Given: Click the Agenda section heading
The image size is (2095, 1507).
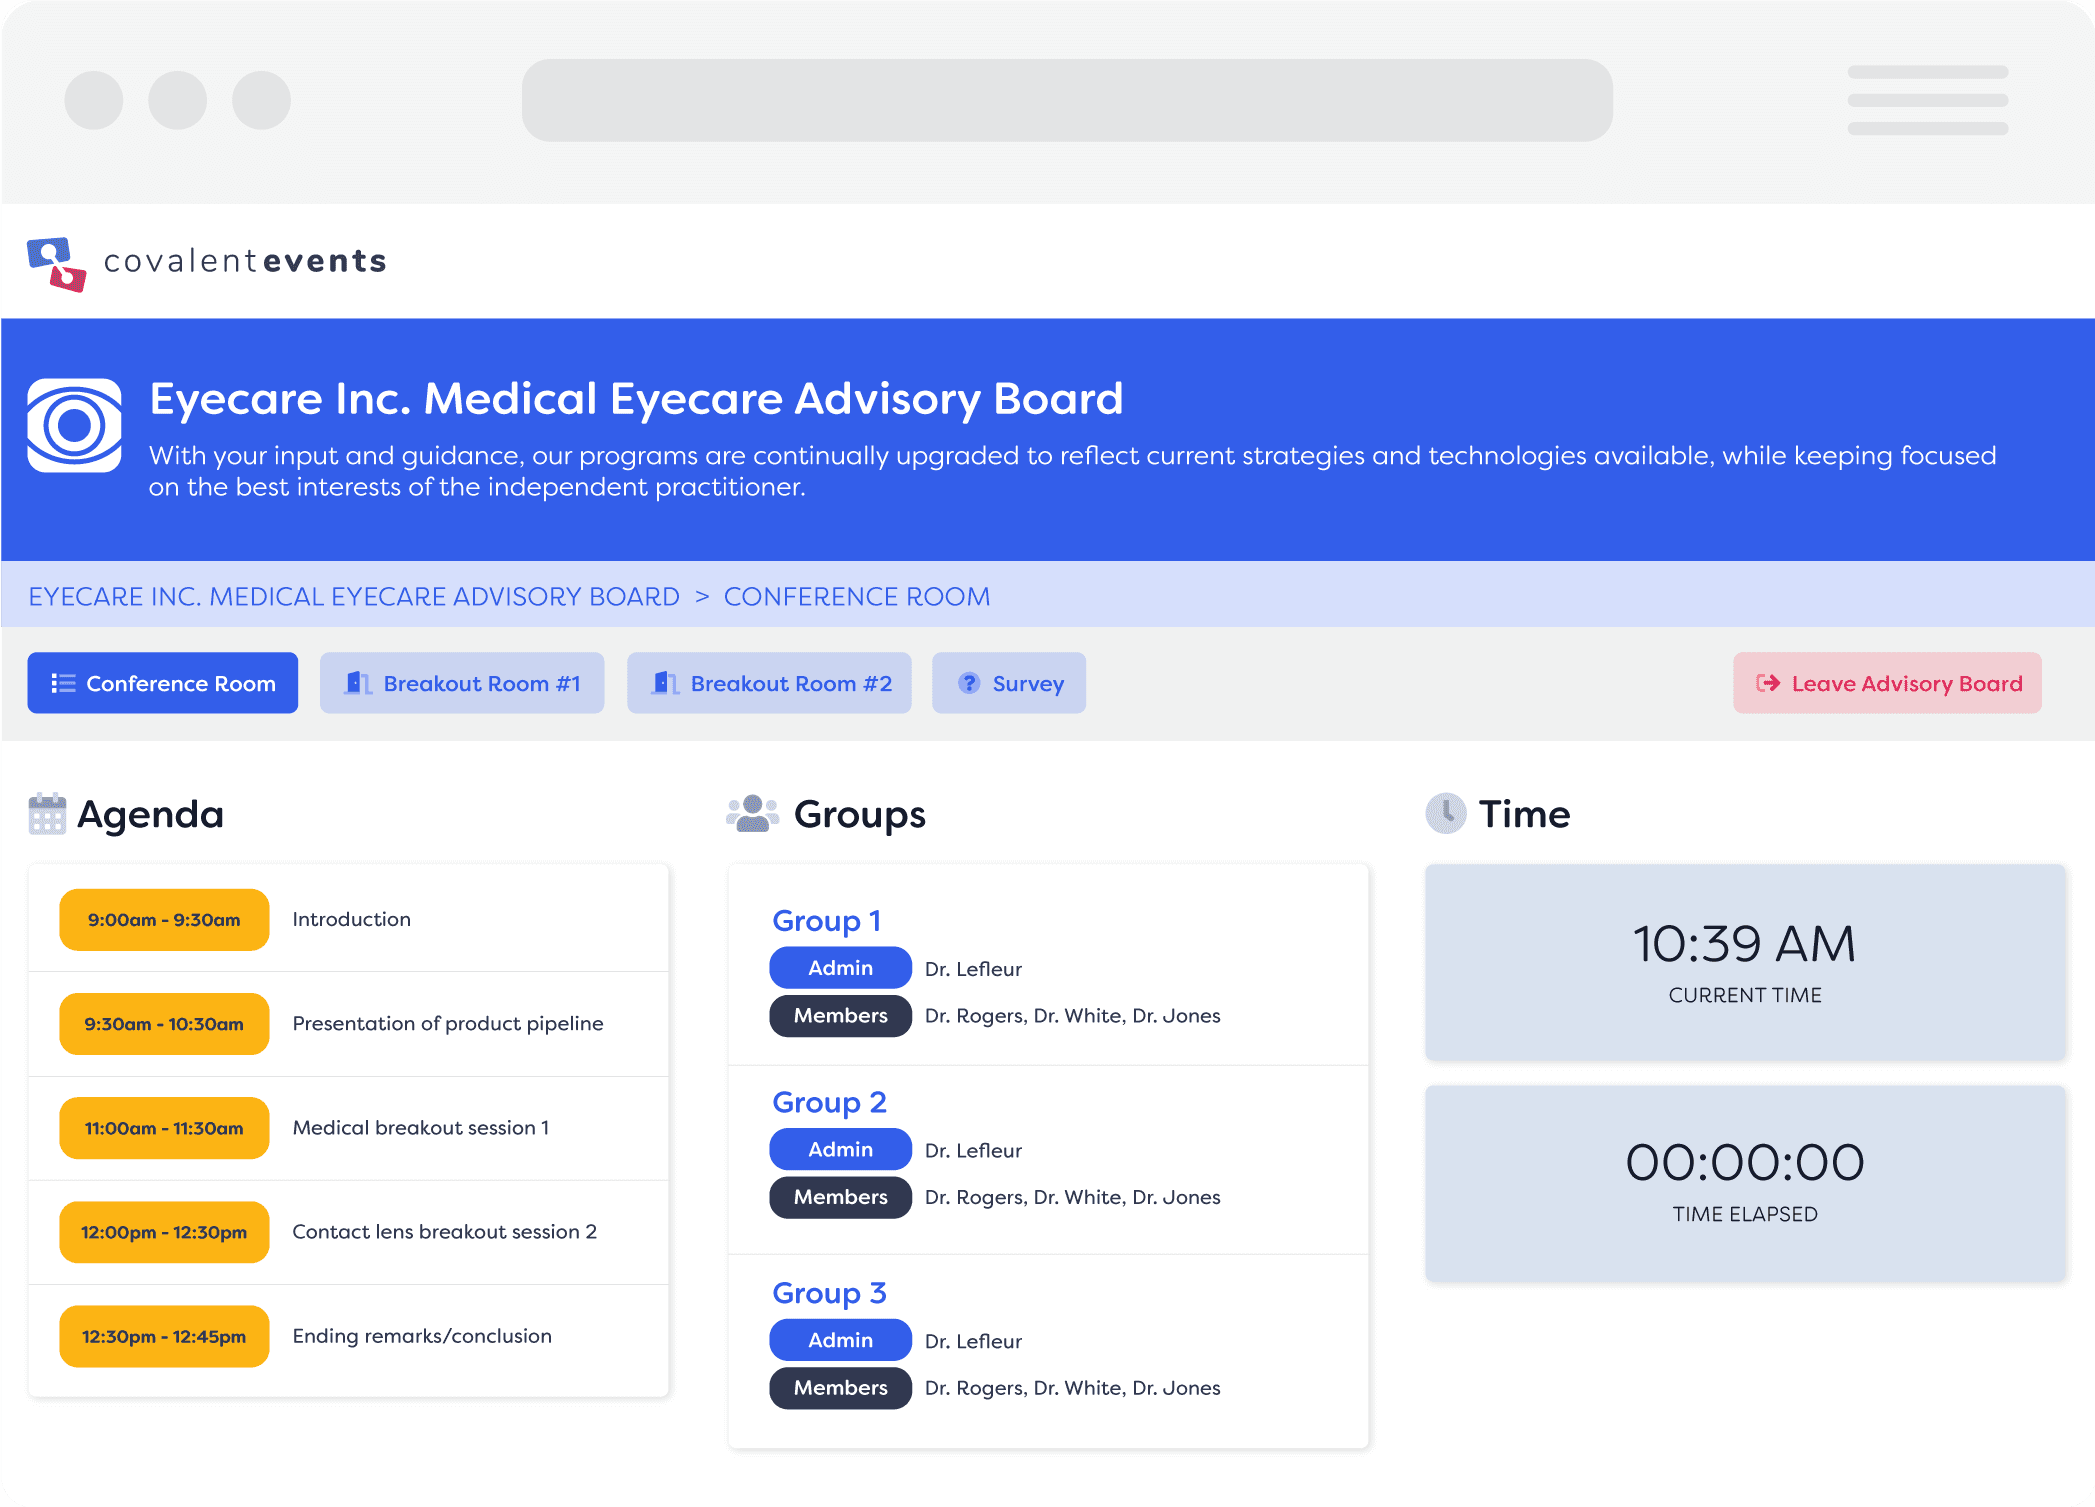Looking at the screenshot, I should [150, 814].
